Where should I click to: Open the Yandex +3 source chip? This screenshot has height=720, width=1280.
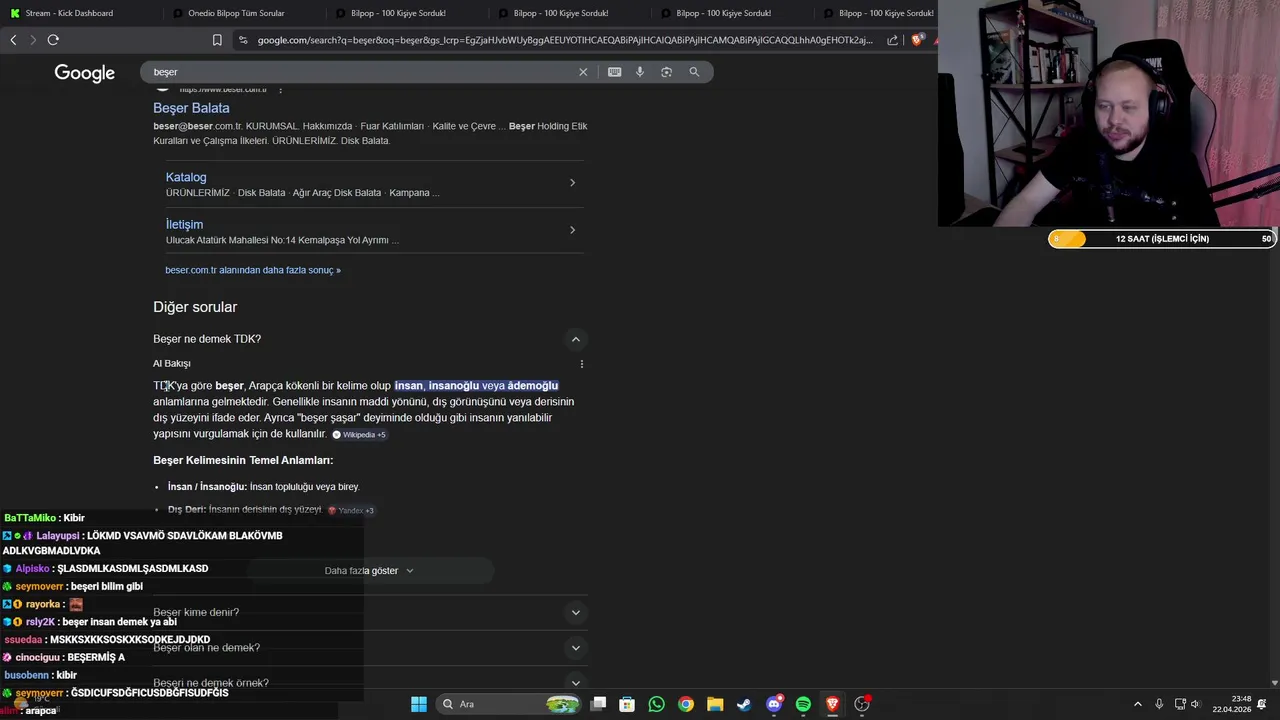351,510
